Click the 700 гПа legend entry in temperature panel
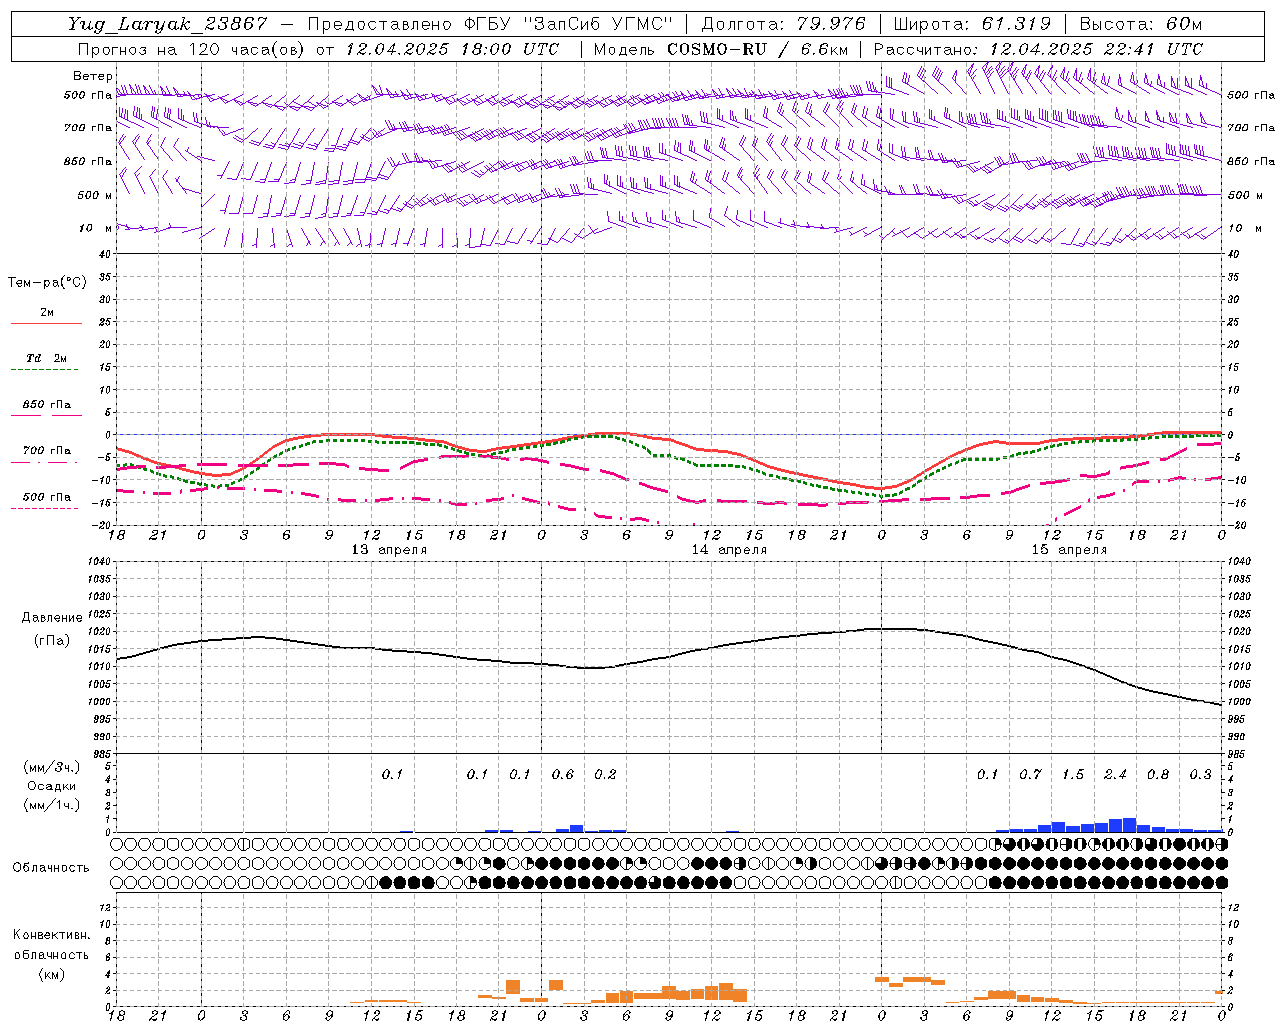Image resolution: width=1280 pixels, height=1024 pixels. [46, 451]
